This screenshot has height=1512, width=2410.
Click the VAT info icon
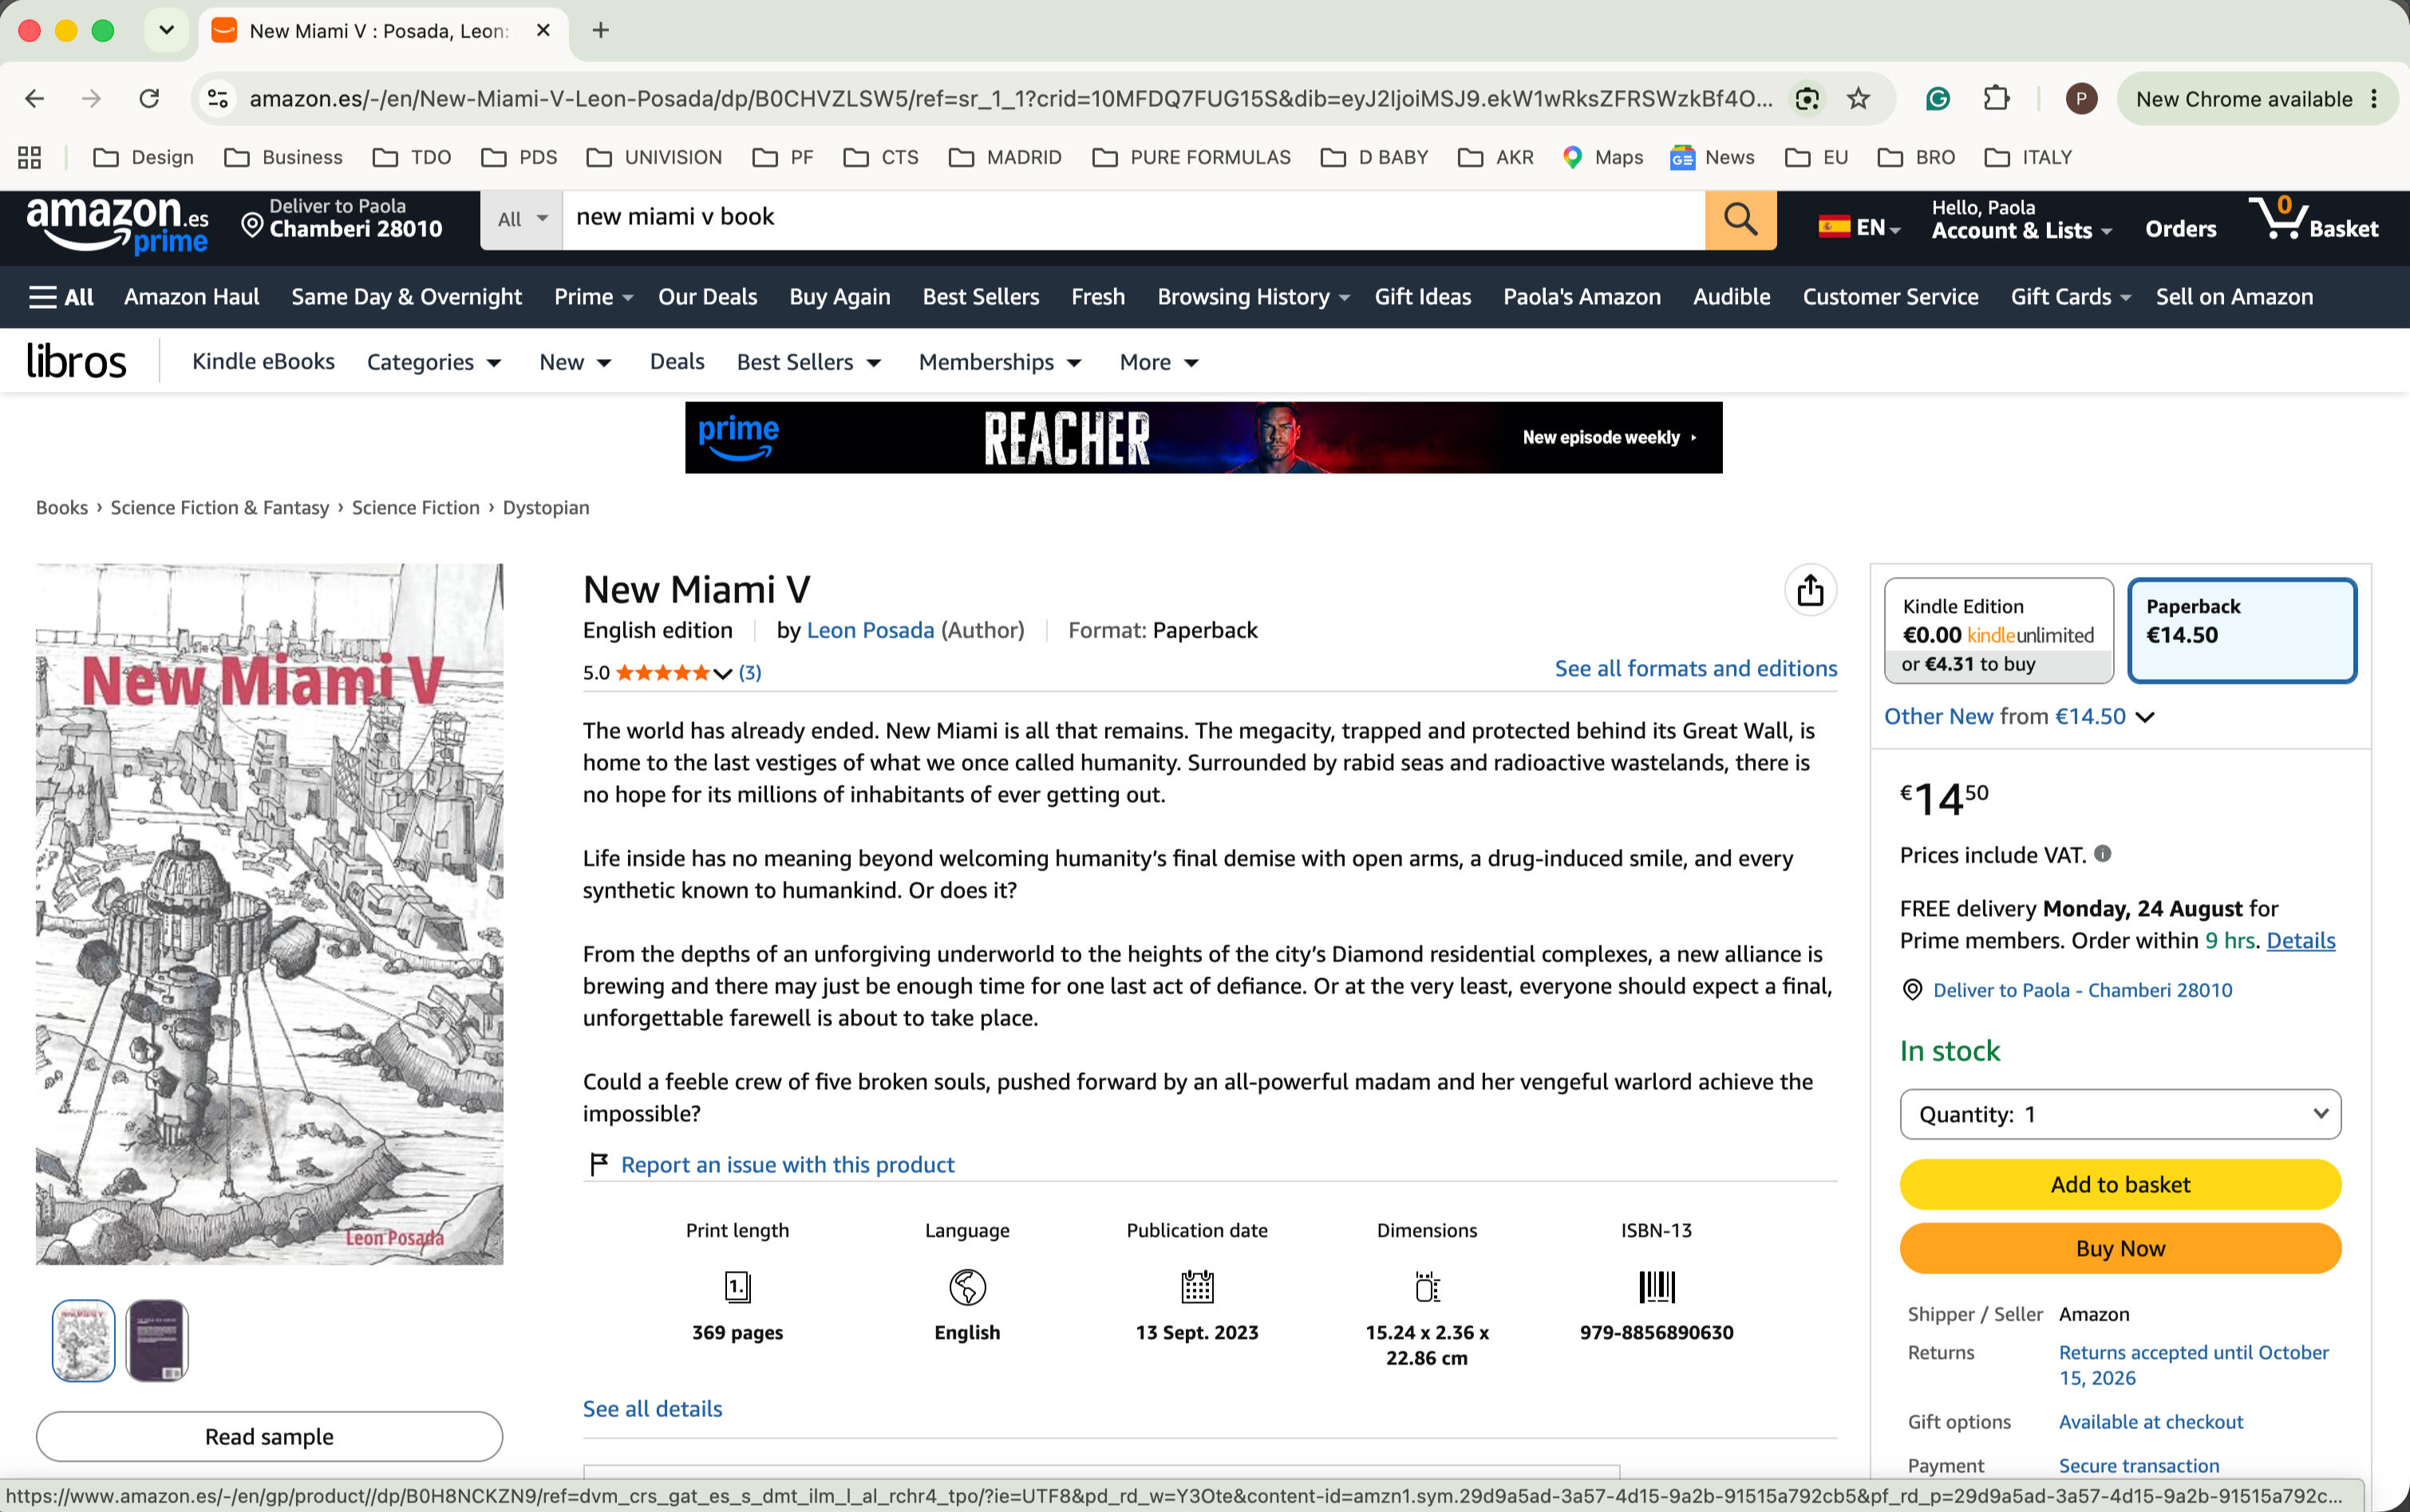point(2103,854)
